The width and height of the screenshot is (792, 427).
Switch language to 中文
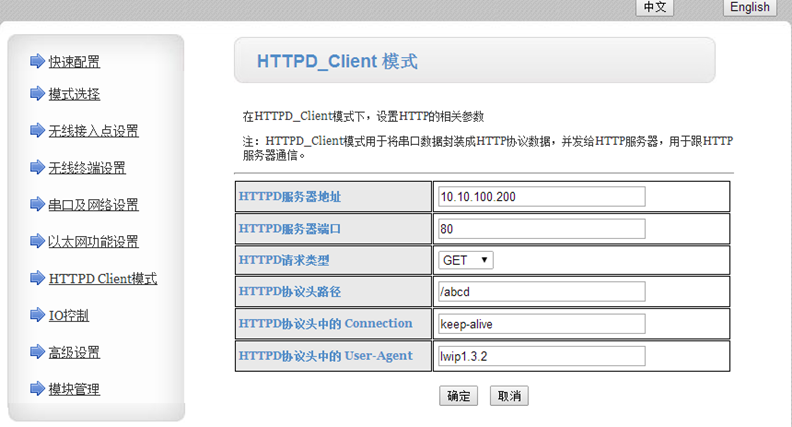656,7
